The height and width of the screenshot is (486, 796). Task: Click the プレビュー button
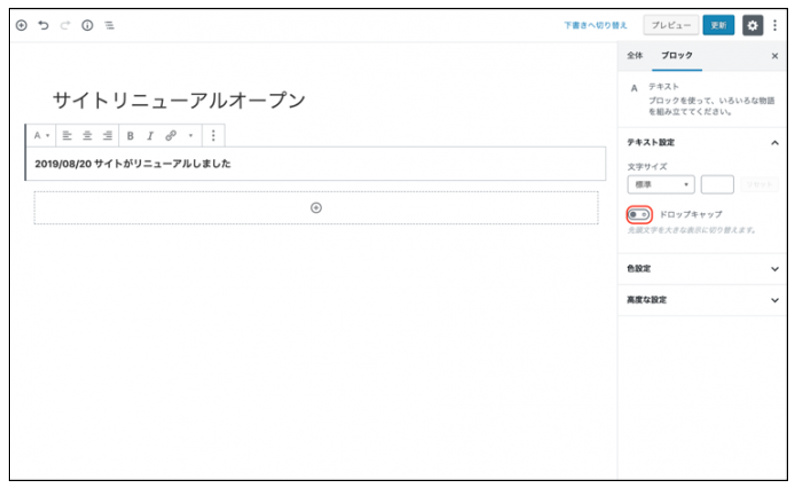point(669,25)
